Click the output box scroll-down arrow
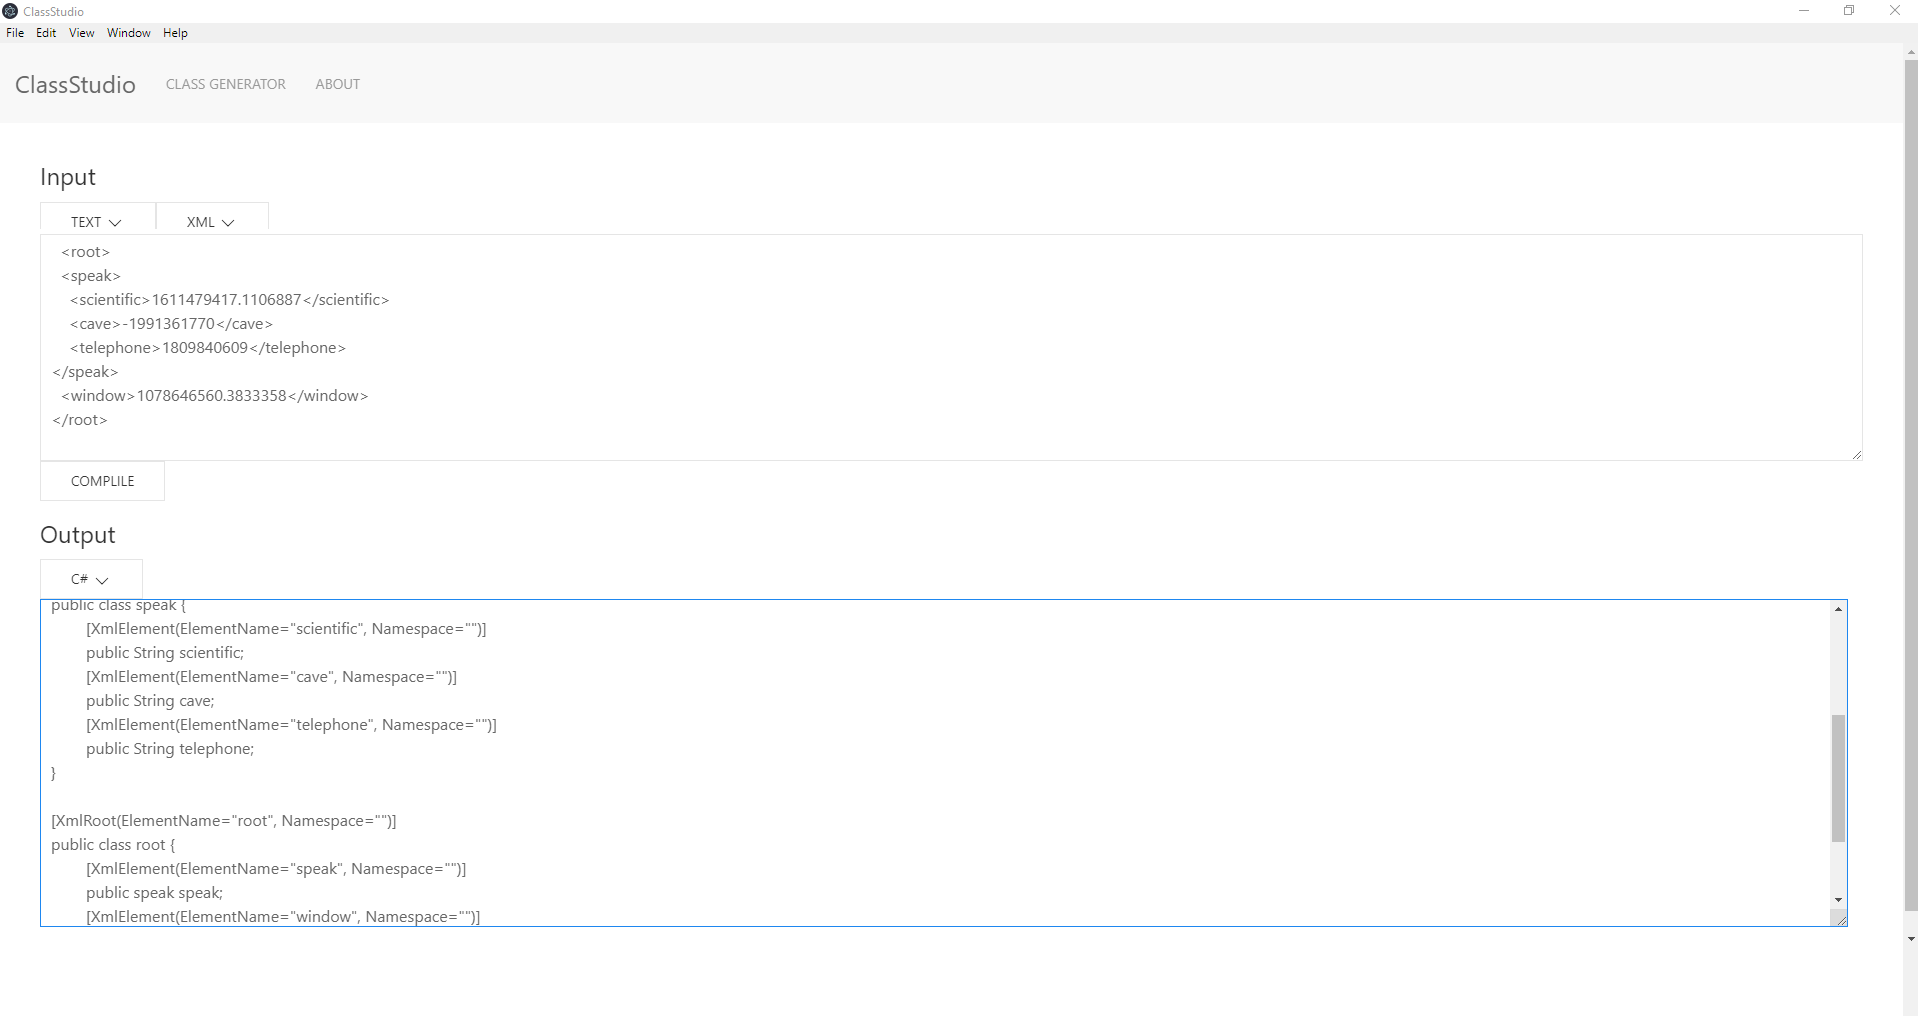Image resolution: width=1918 pixels, height=1016 pixels. click(1838, 900)
